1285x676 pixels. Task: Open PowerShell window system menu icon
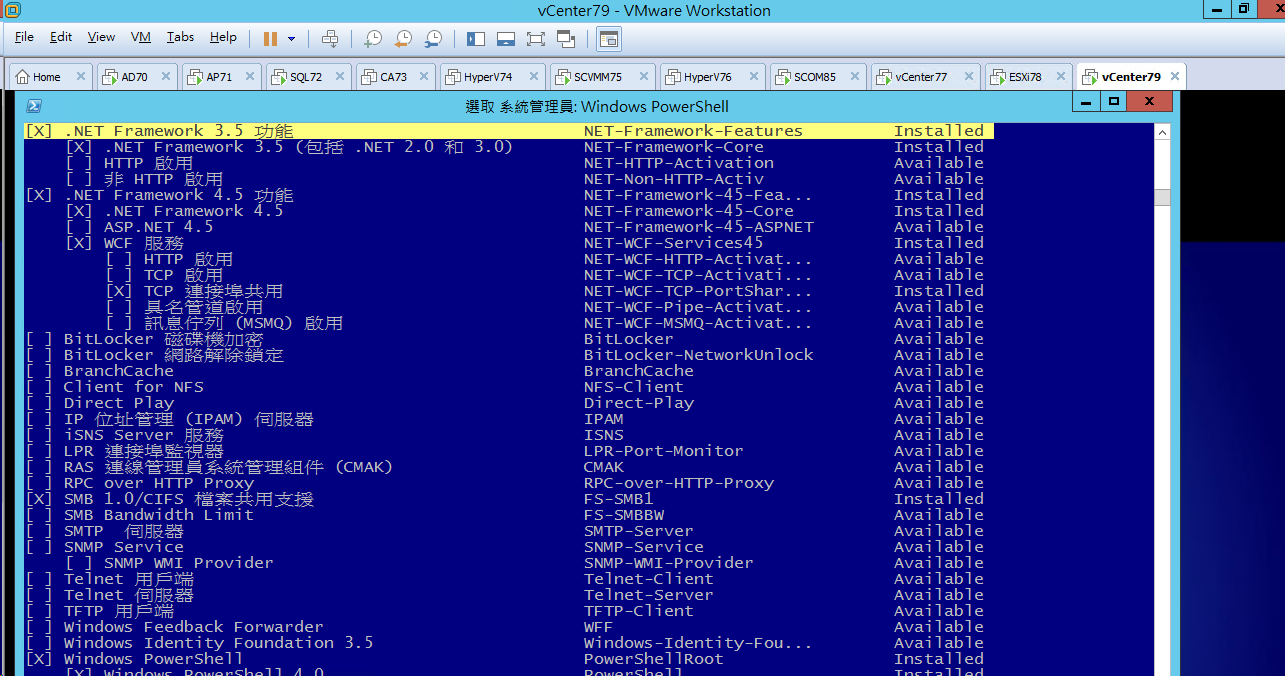click(33, 106)
